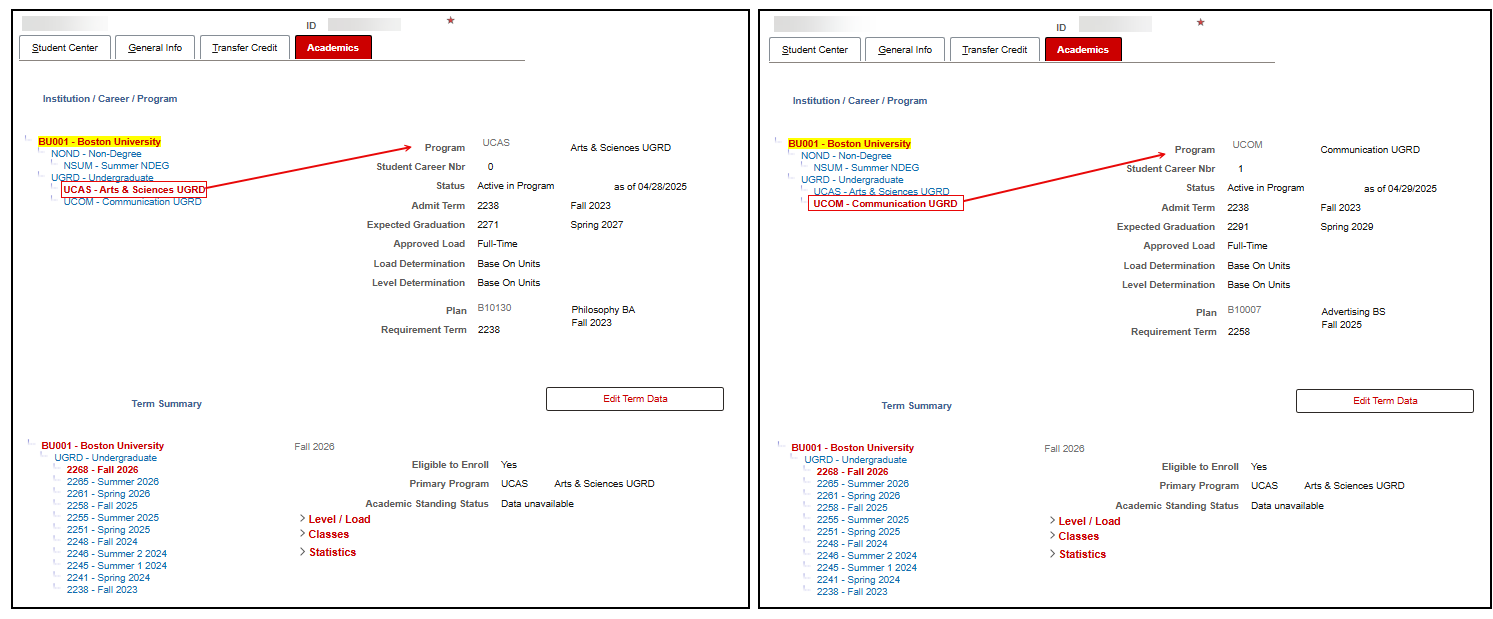Select term 2245 - Summer 1 2024 in right panel

(866, 568)
